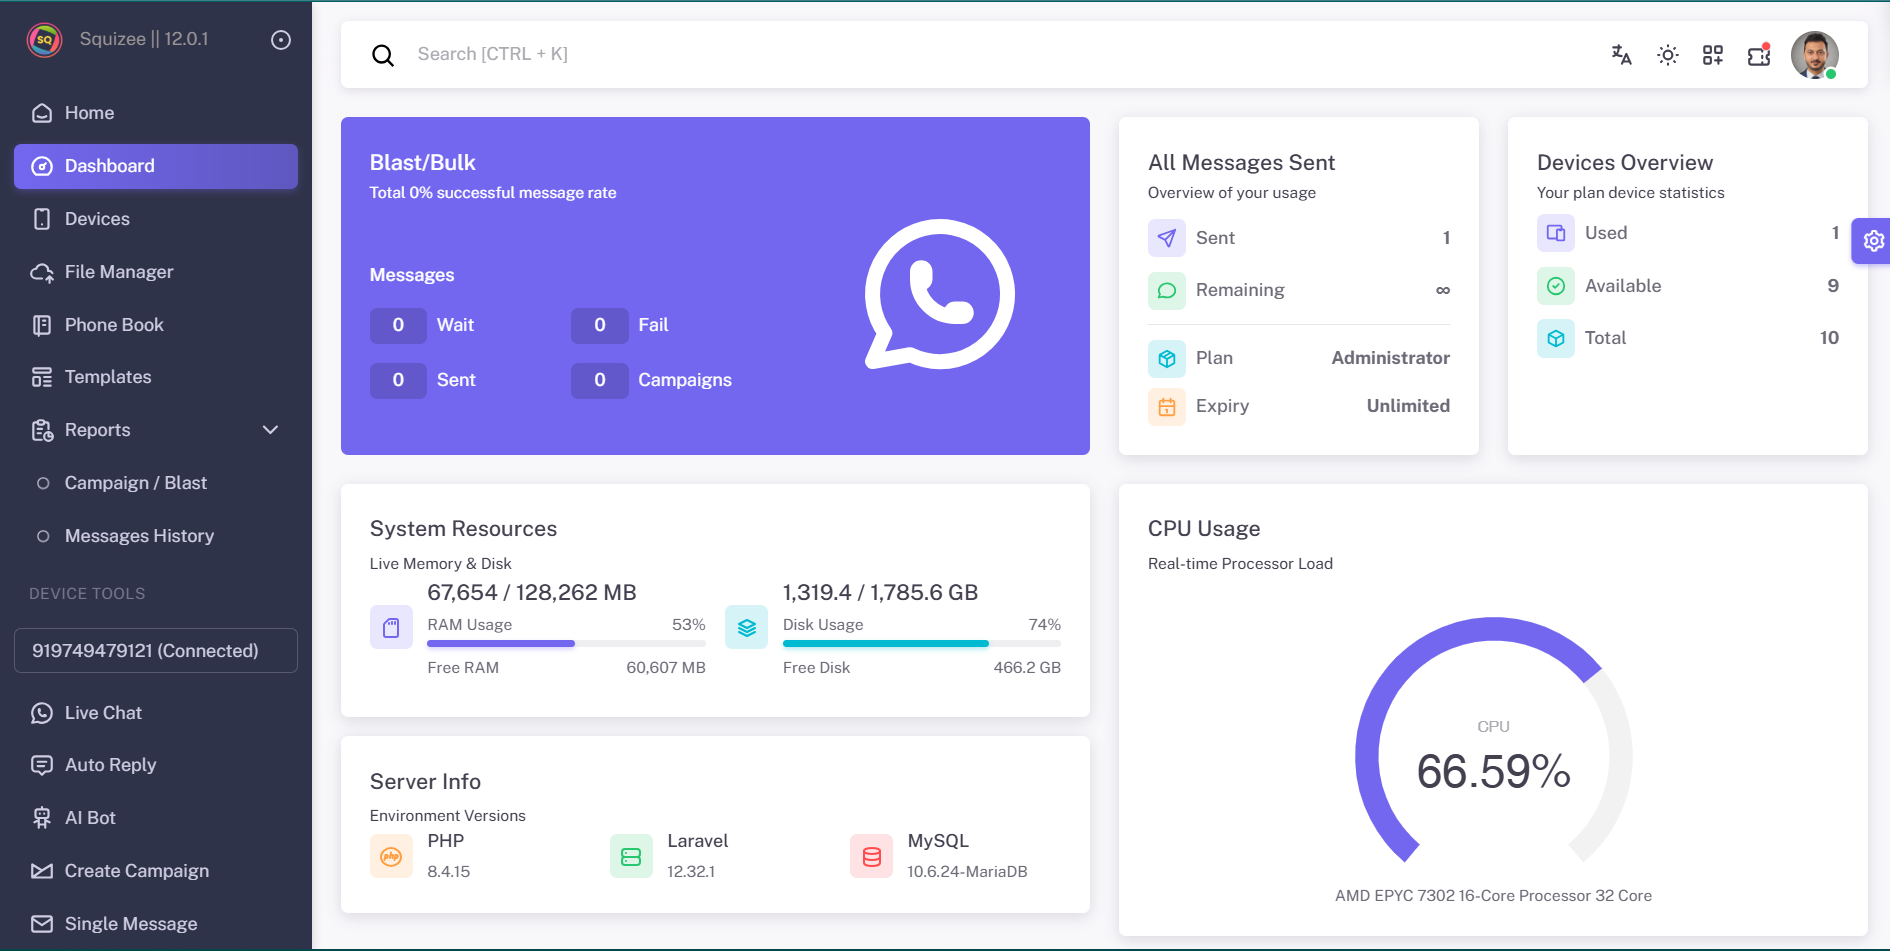The width and height of the screenshot is (1890, 951).
Task: Open Live Chat from sidebar
Action: [103, 713]
